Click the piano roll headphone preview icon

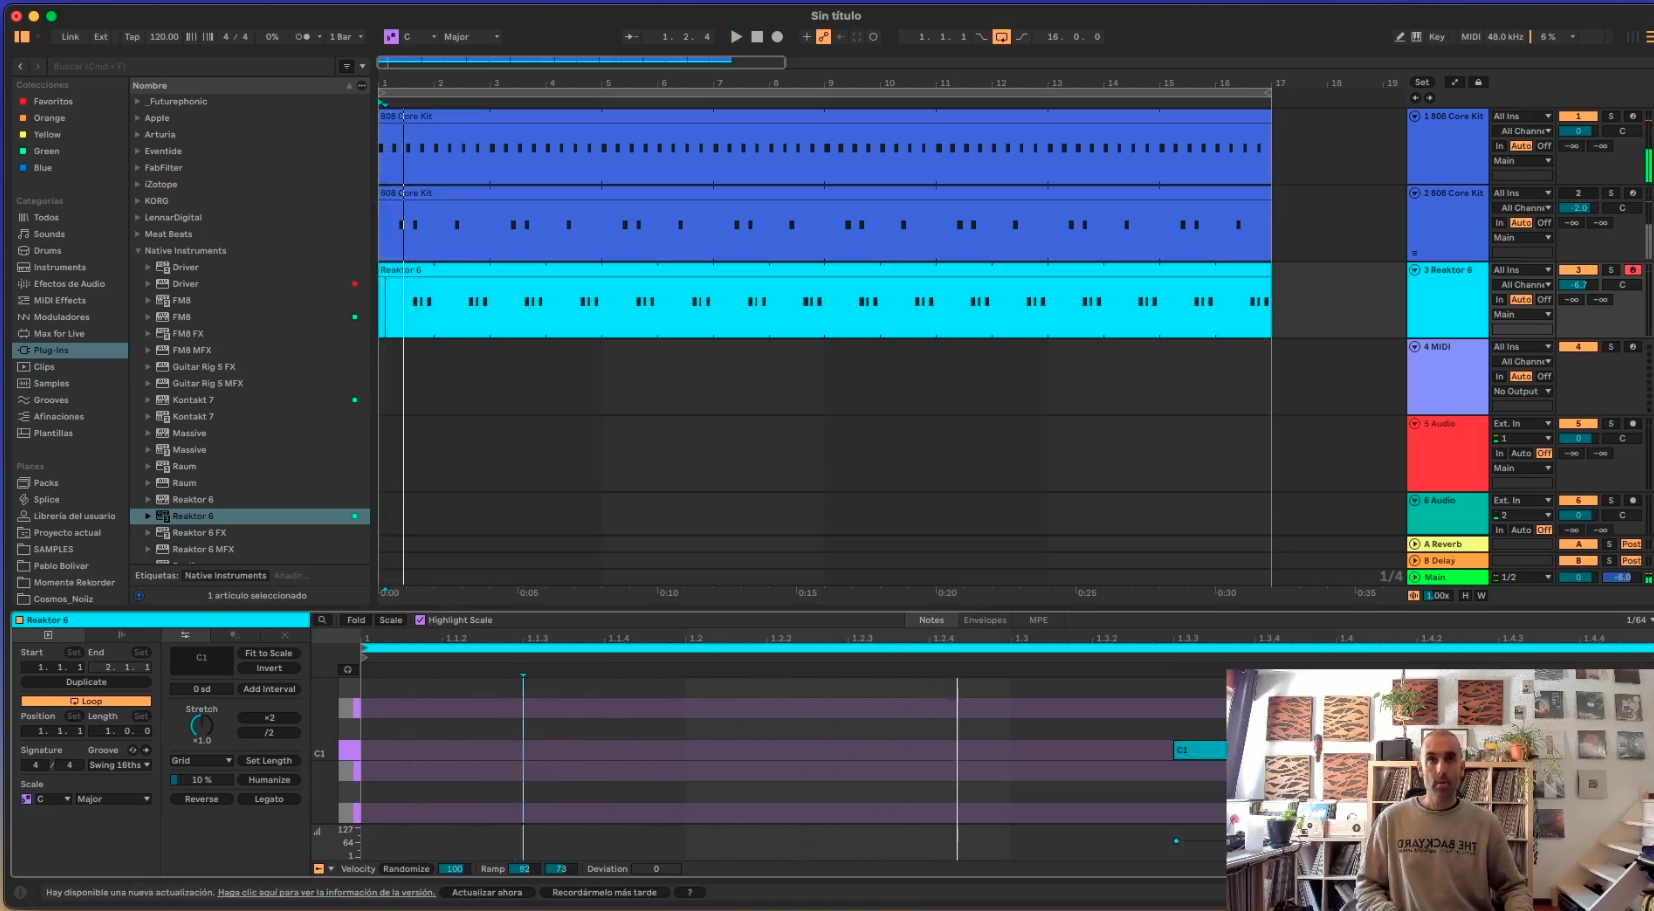point(348,670)
